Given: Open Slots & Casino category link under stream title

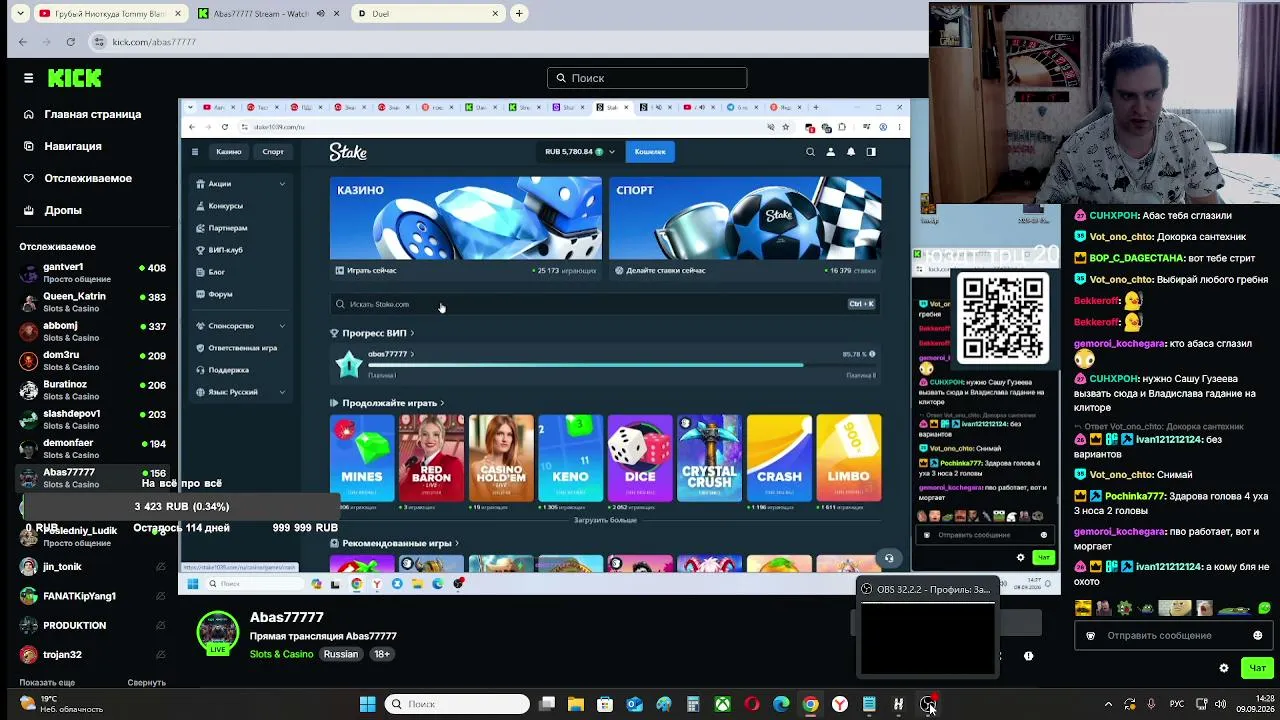Looking at the screenshot, I should pos(281,654).
